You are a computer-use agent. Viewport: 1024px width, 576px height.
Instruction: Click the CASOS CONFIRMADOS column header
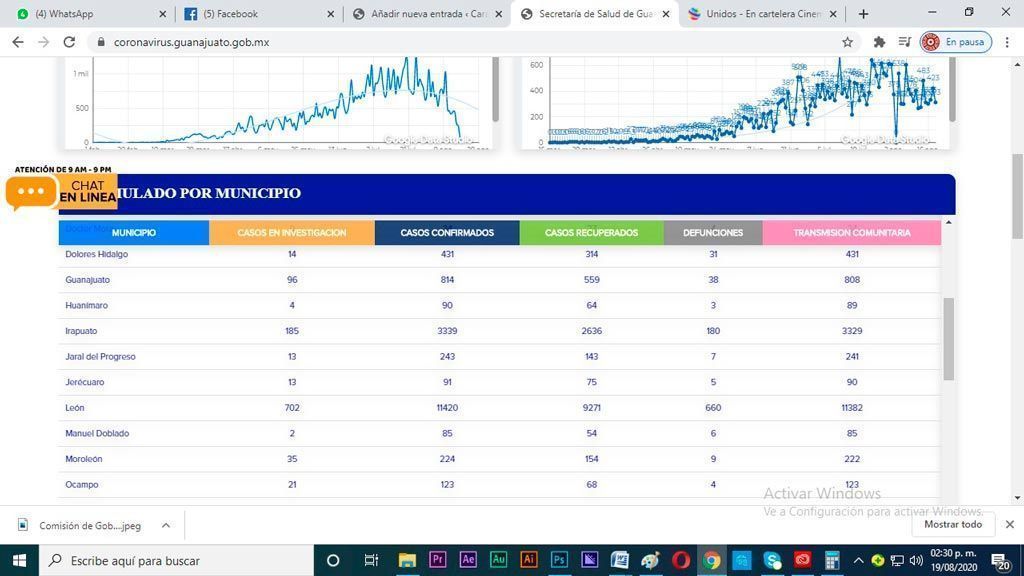click(x=447, y=232)
